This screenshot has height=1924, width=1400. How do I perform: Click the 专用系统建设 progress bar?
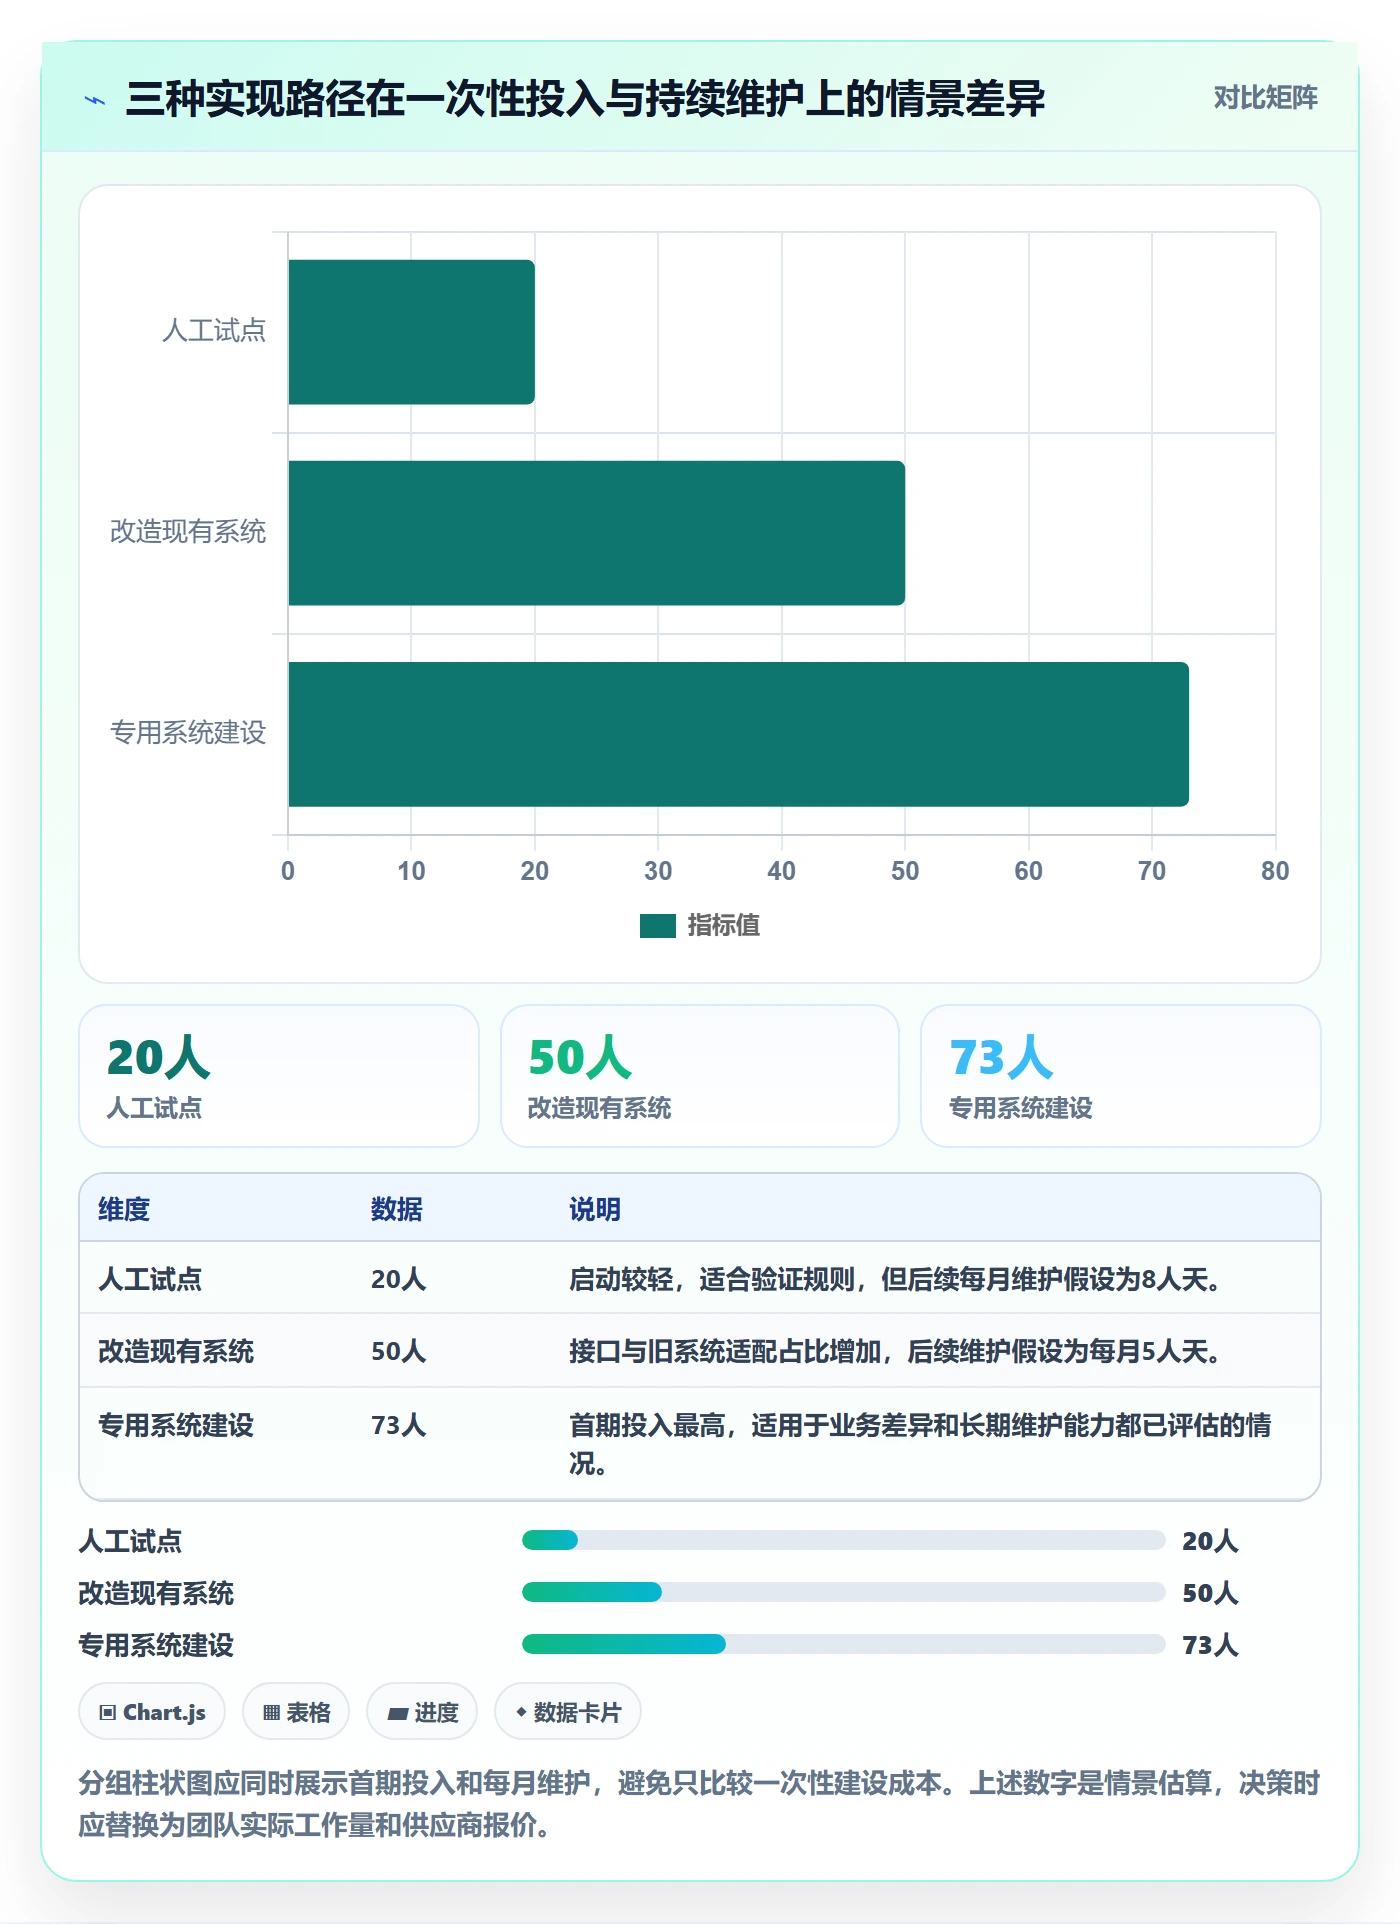pos(844,1644)
